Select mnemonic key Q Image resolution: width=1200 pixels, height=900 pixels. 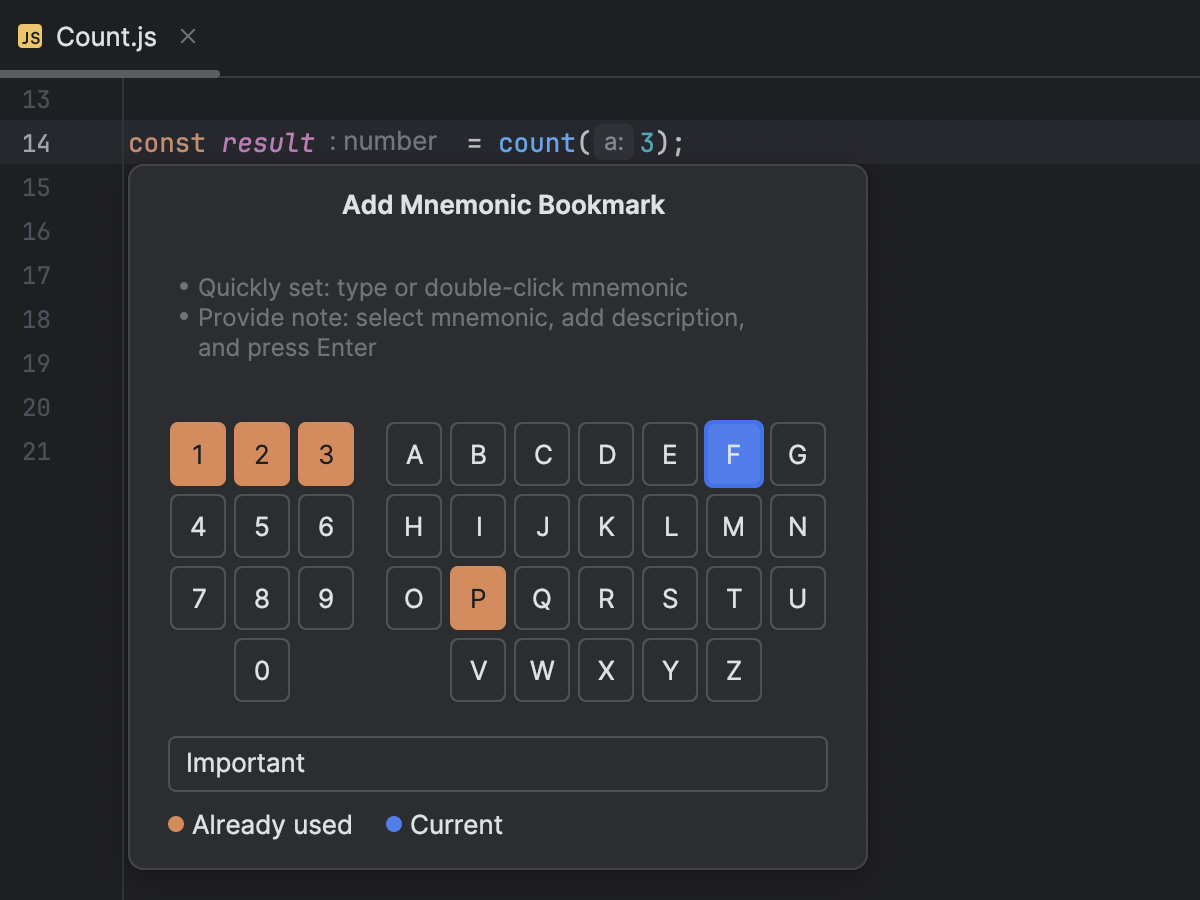click(541, 598)
